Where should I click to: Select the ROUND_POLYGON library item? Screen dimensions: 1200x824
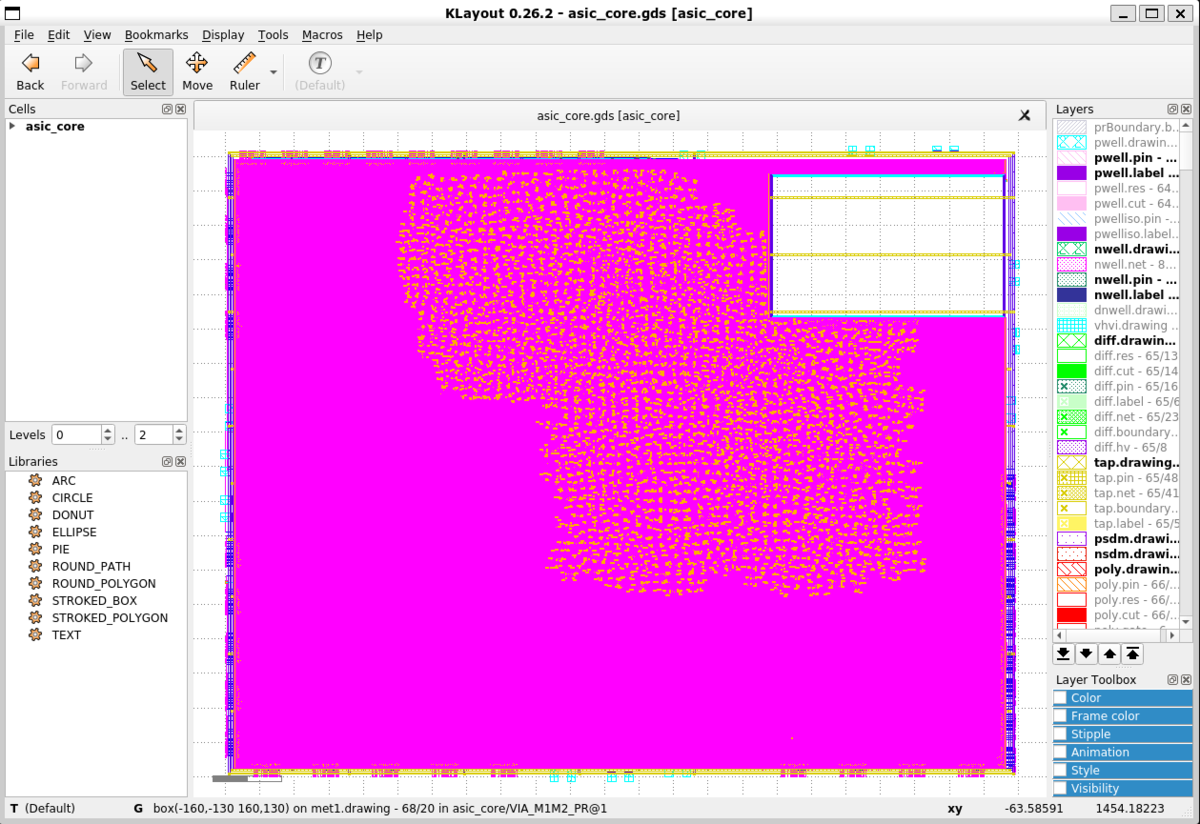click(x=104, y=583)
